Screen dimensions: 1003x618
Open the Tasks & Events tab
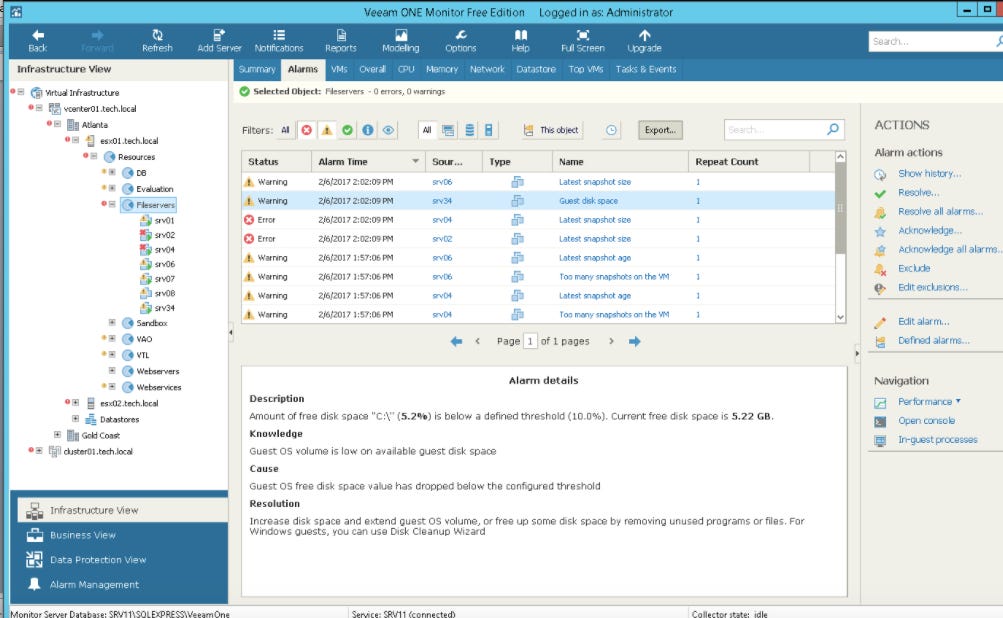pyautogui.click(x=644, y=69)
